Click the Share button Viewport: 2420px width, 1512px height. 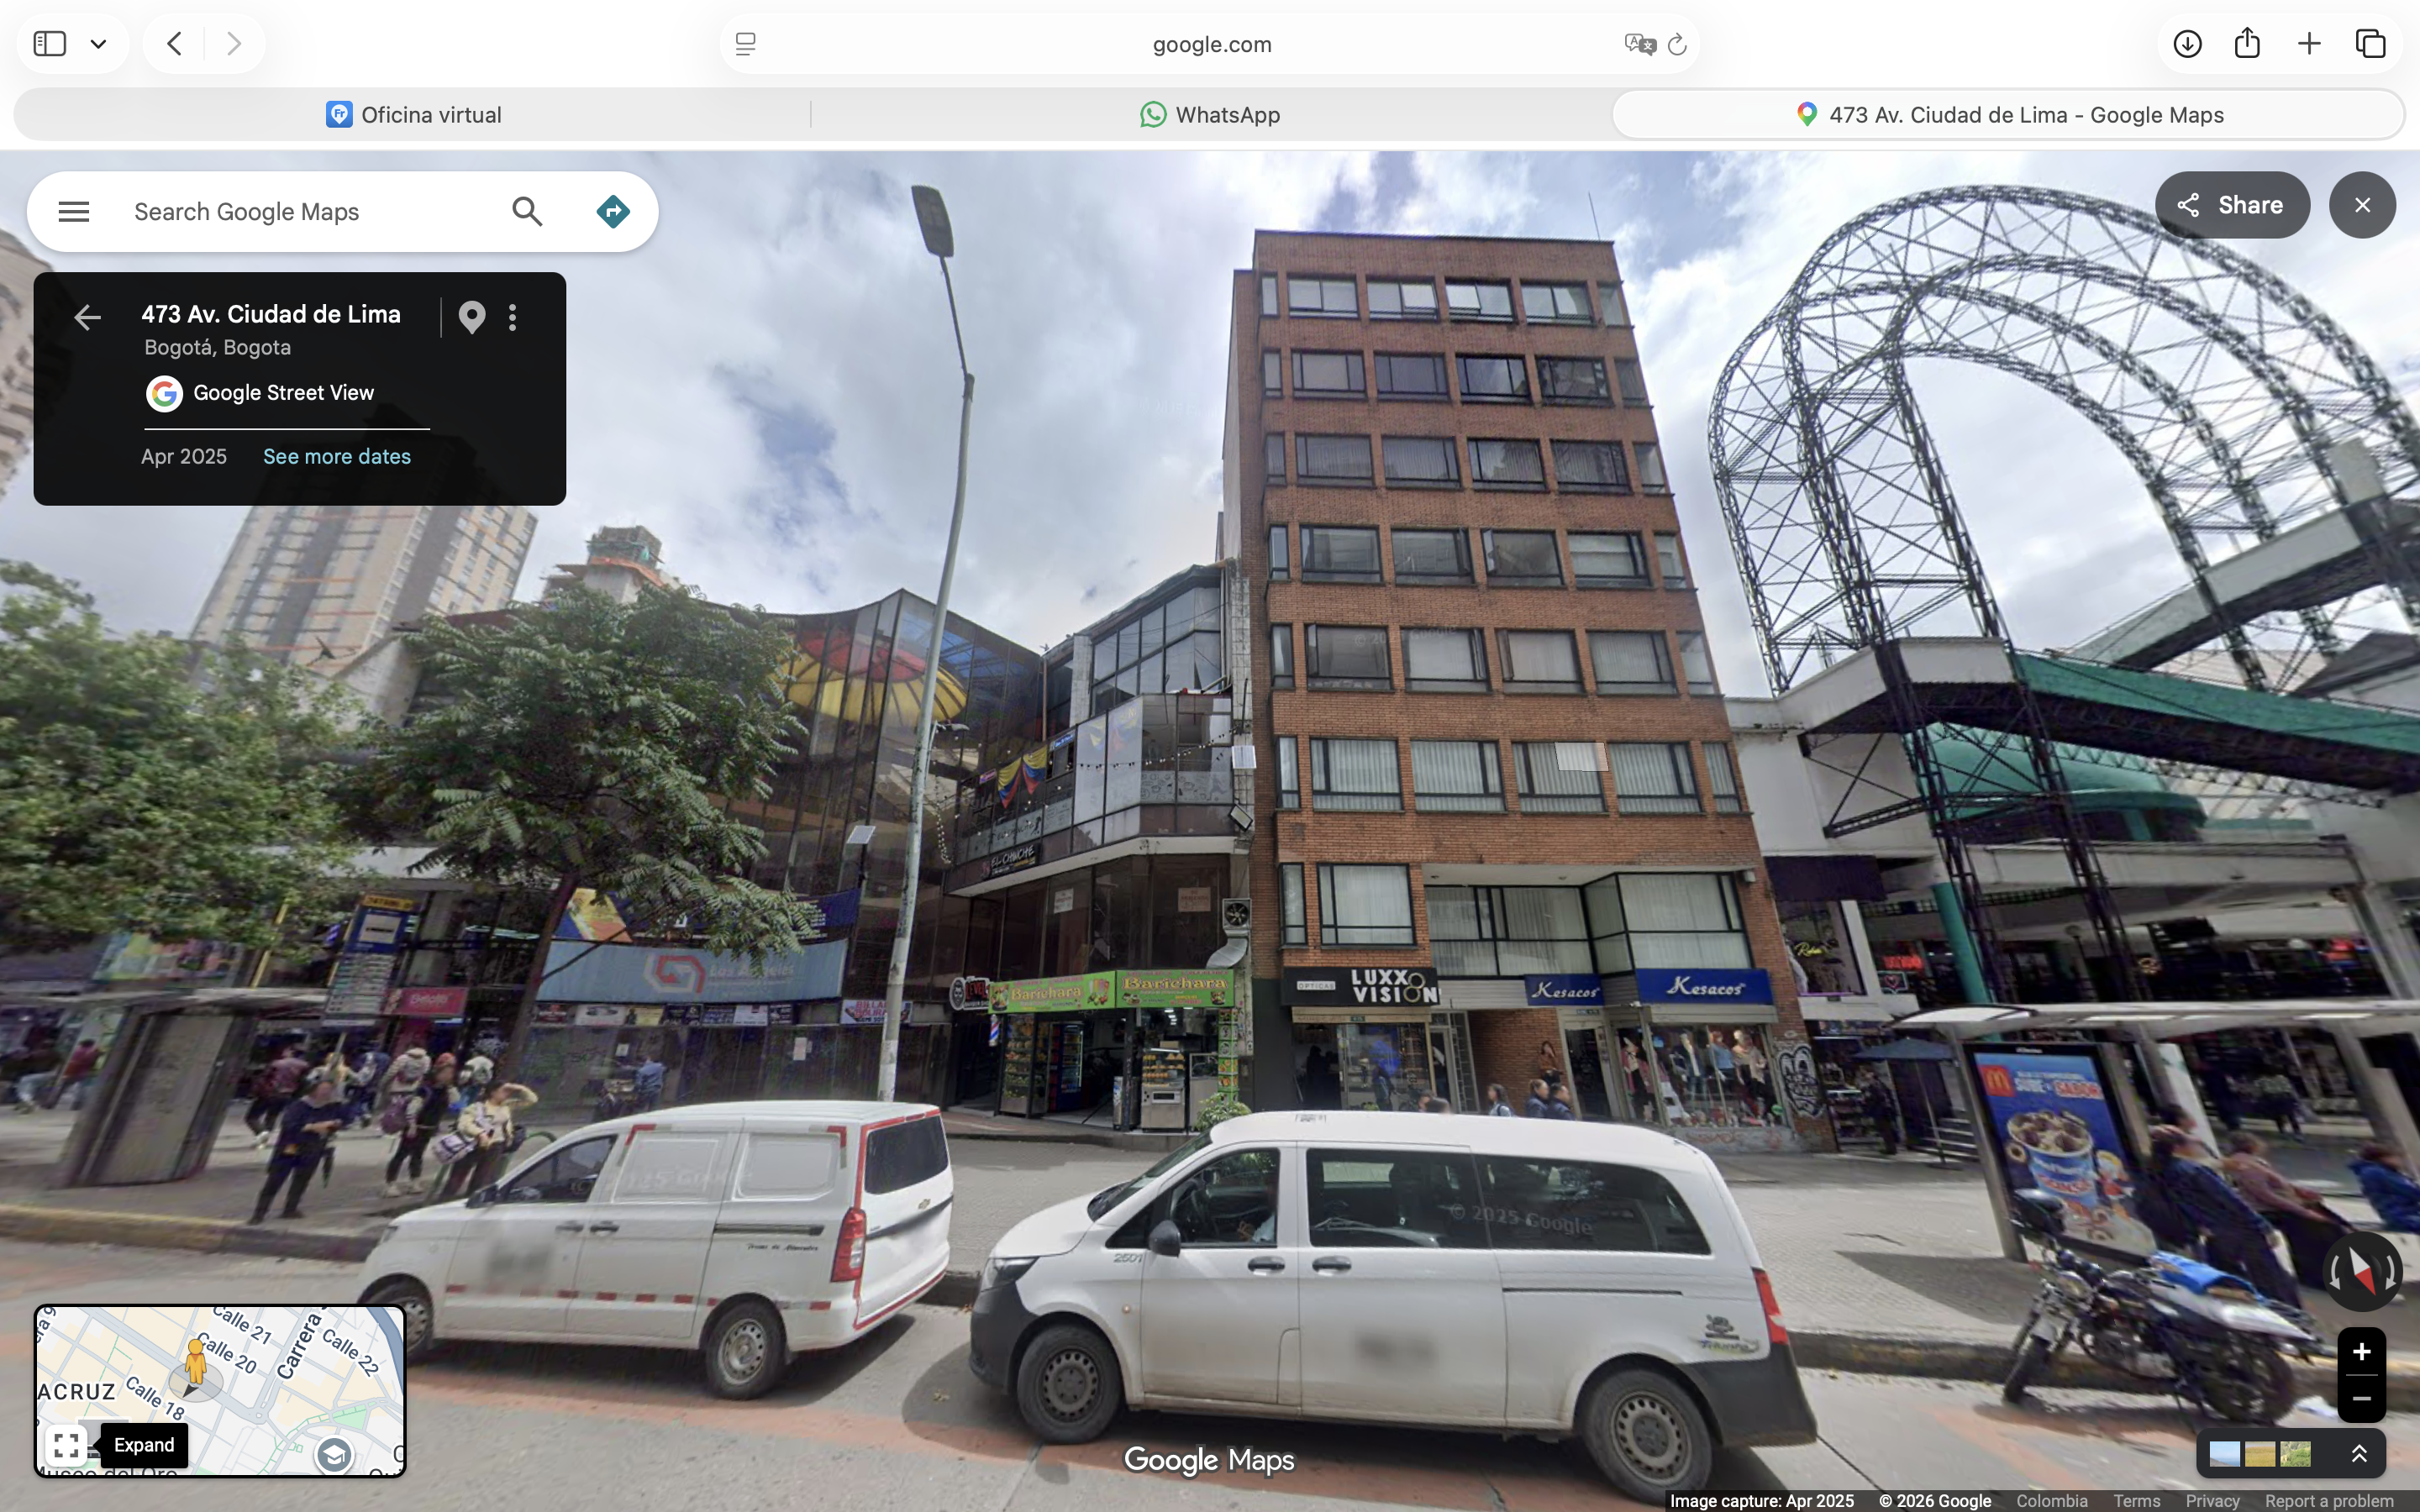pyautogui.click(x=2232, y=205)
